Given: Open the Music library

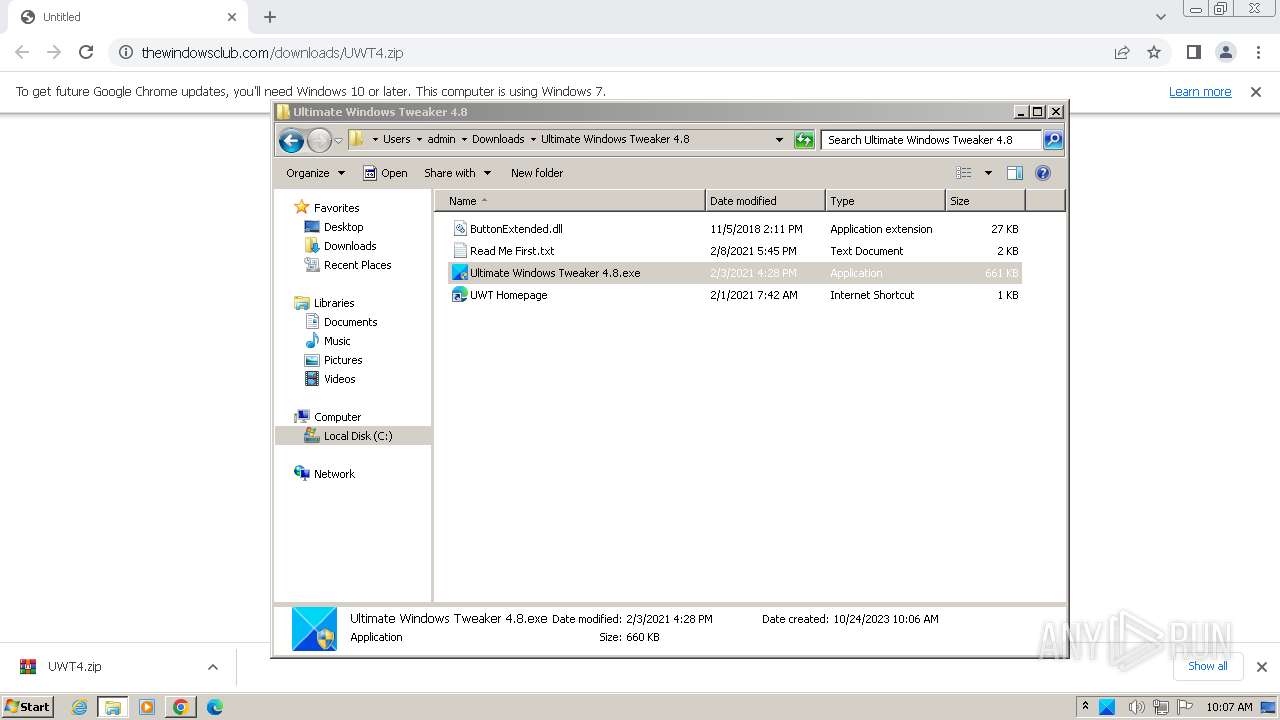Looking at the screenshot, I should point(337,341).
